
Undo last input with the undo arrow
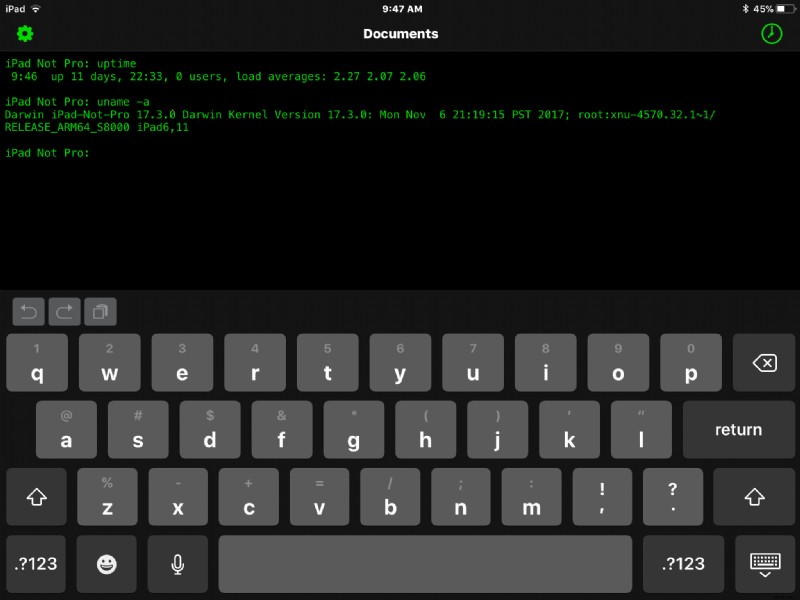[28, 311]
